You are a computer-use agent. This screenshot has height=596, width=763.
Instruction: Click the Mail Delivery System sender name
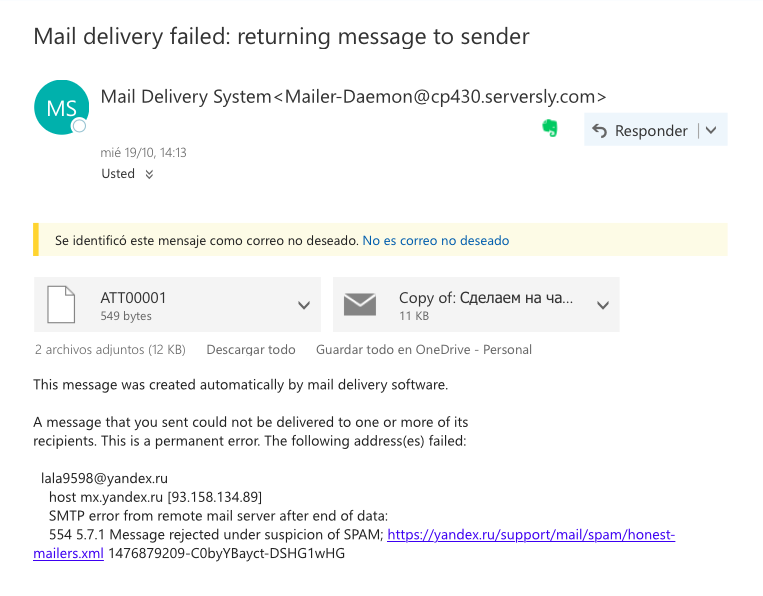point(186,97)
